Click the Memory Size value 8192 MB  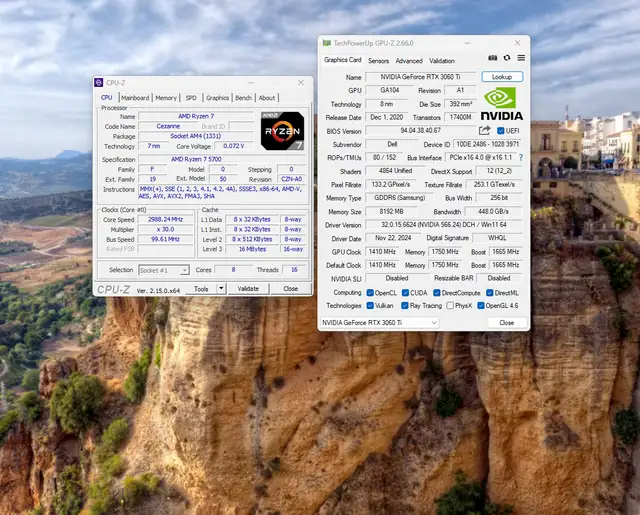391,211
